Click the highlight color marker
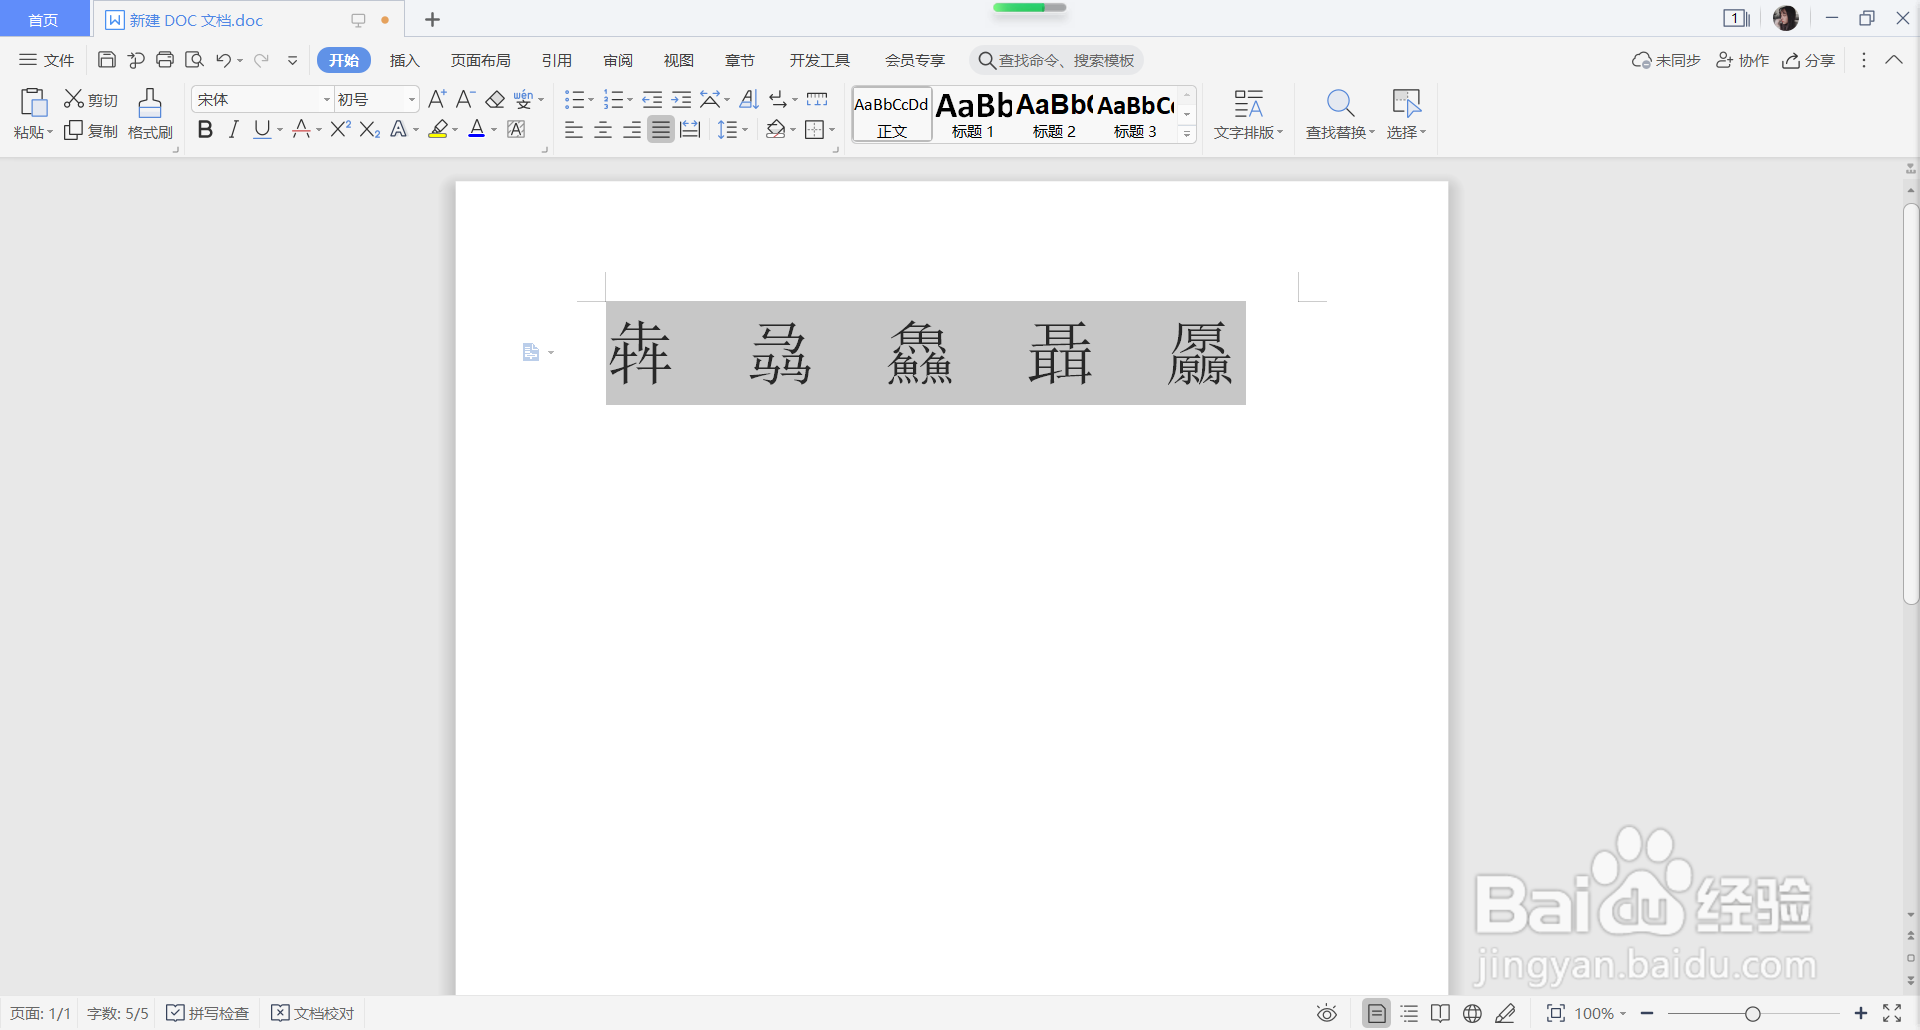The image size is (1920, 1030). click(x=438, y=129)
